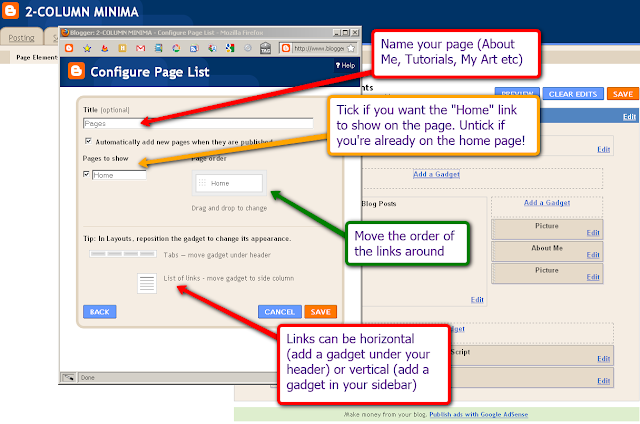This screenshot has width=640, height=424.
Task: Click 'List of links - move gadget' text
Action: click(x=229, y=278)
